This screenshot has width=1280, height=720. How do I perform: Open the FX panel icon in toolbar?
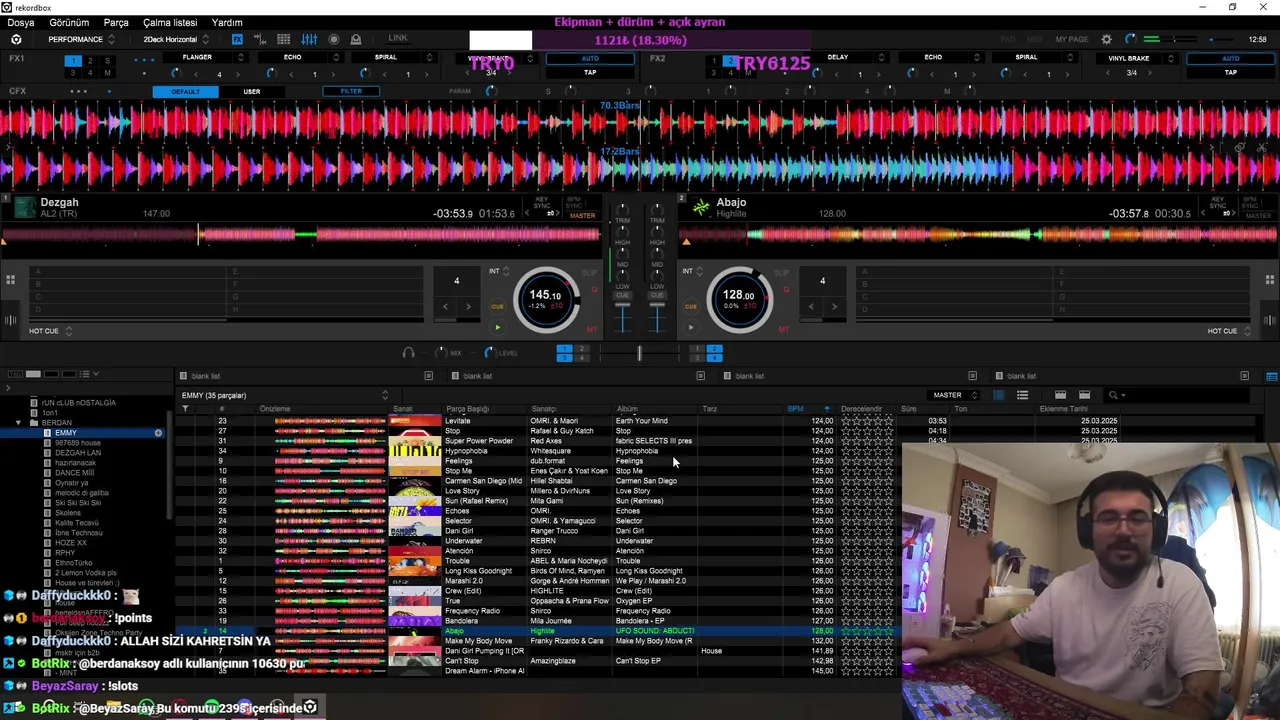(x=237, y=39)
